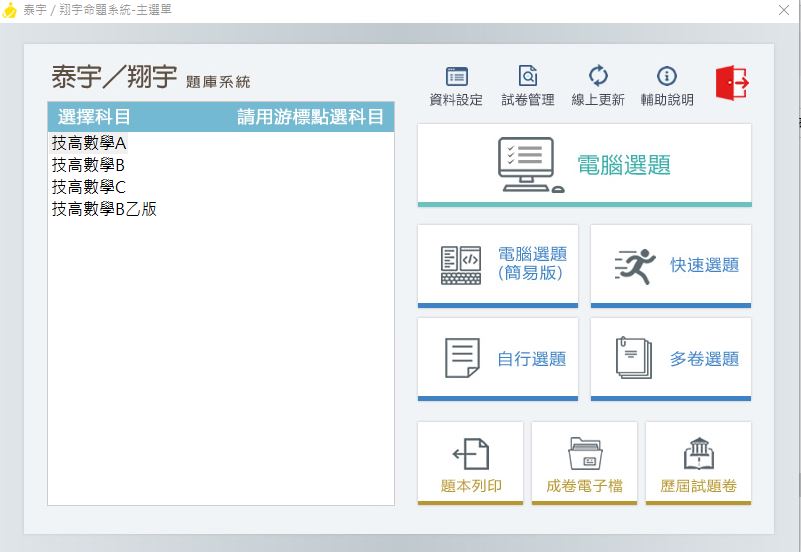801x552 pixels.
Task: Select subject 技高數學A in list
Action: [90, 143]
